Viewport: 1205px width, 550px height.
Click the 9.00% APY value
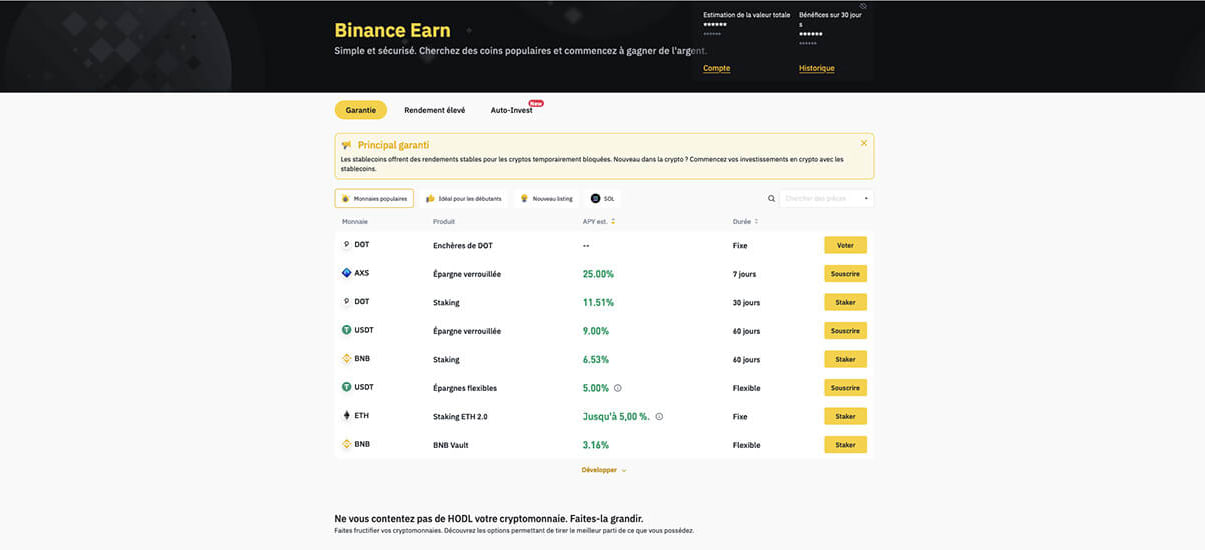point(596,331)
